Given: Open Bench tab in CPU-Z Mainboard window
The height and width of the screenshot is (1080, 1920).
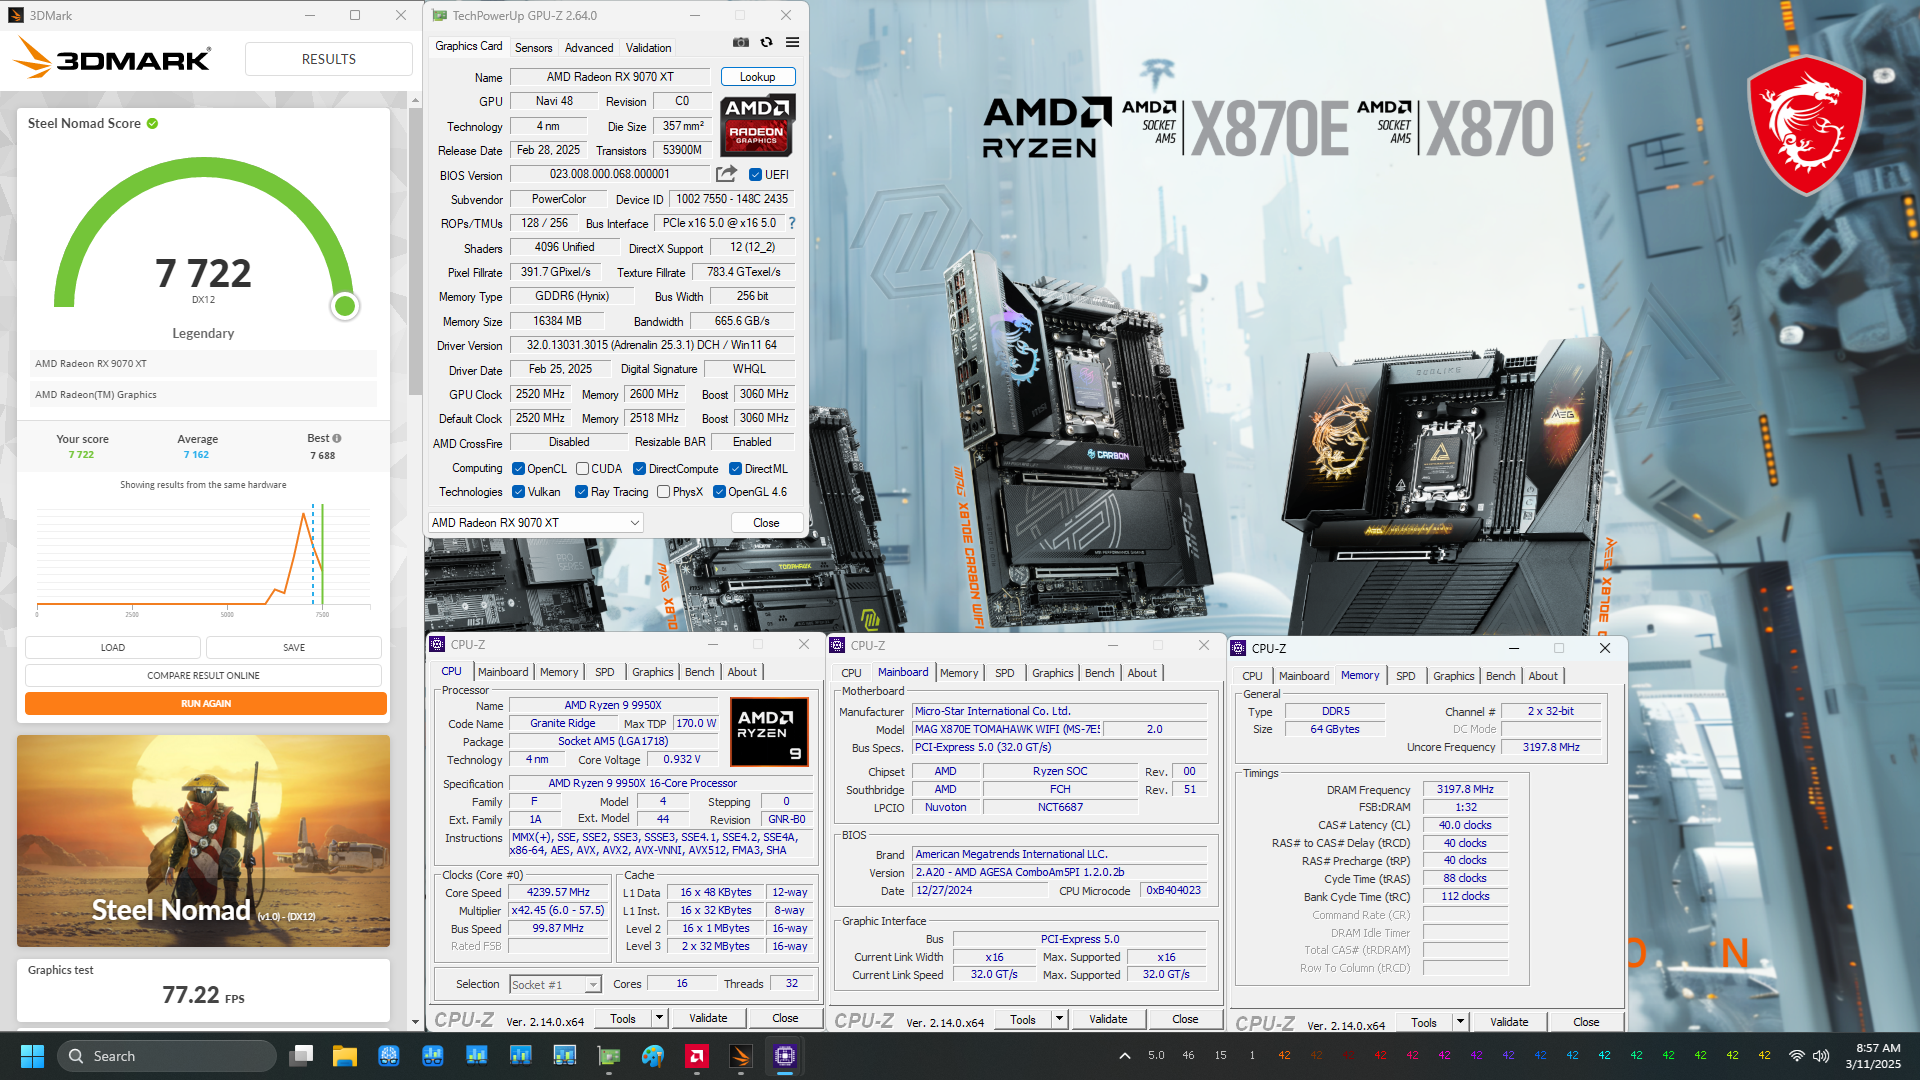Looking at the screenshot, I should (x=1099, y=673).
